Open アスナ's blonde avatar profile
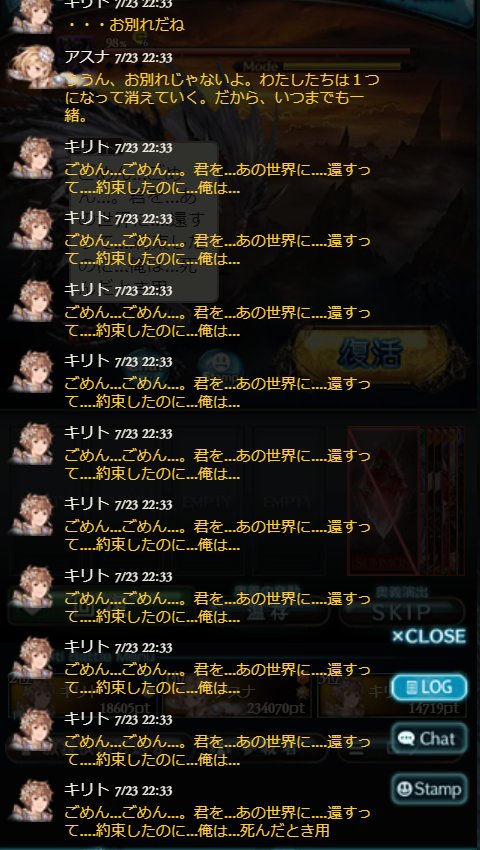480x850 pixels. pos(33,66)
